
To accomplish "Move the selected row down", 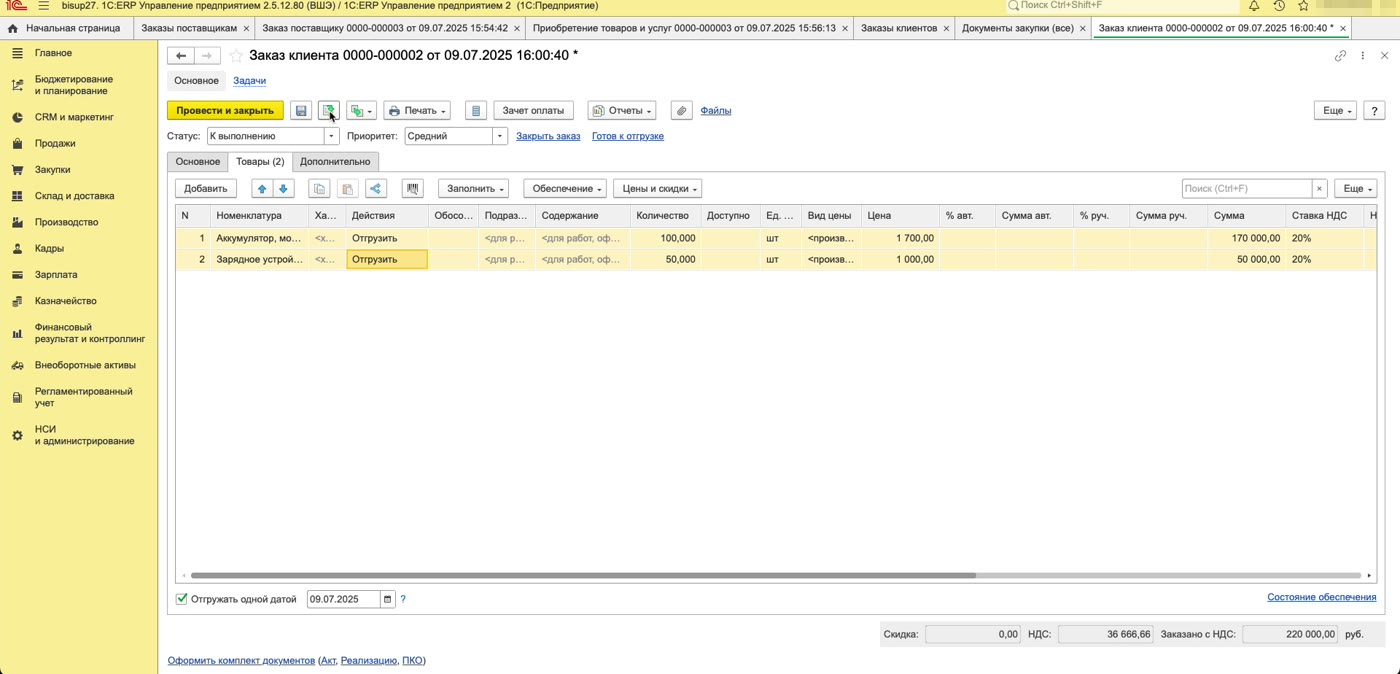I will pos(284,188).
